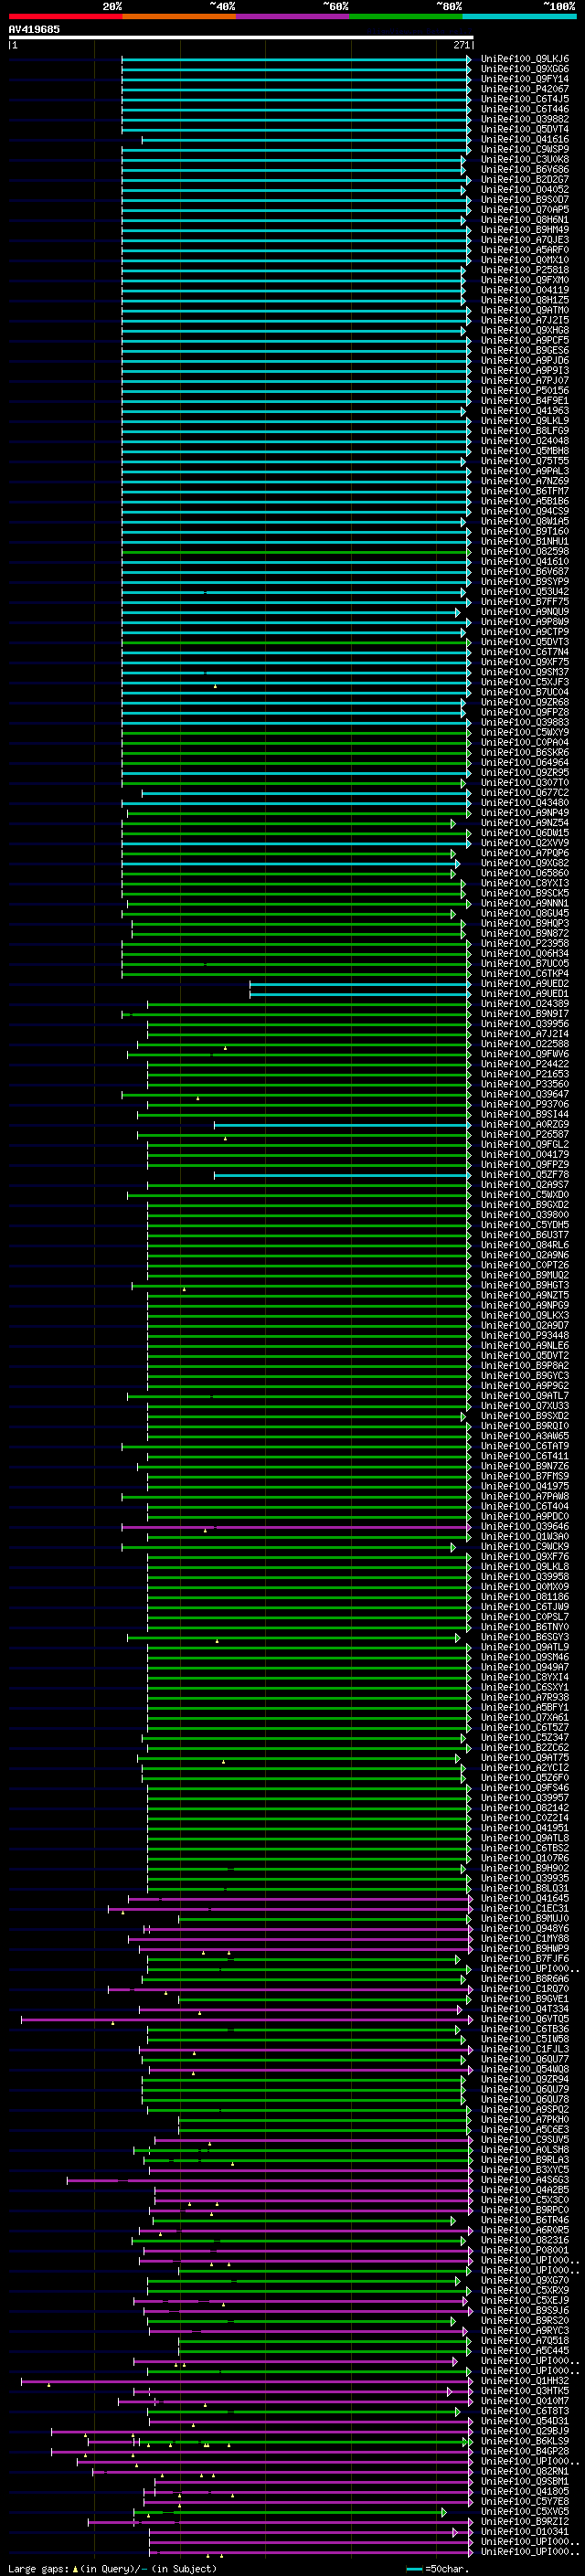Image resolution: width=585 pixels, height=2576 pixels.
Task: Select the UniRef100_A0LSH8 label
Action: coord(525,2149)
